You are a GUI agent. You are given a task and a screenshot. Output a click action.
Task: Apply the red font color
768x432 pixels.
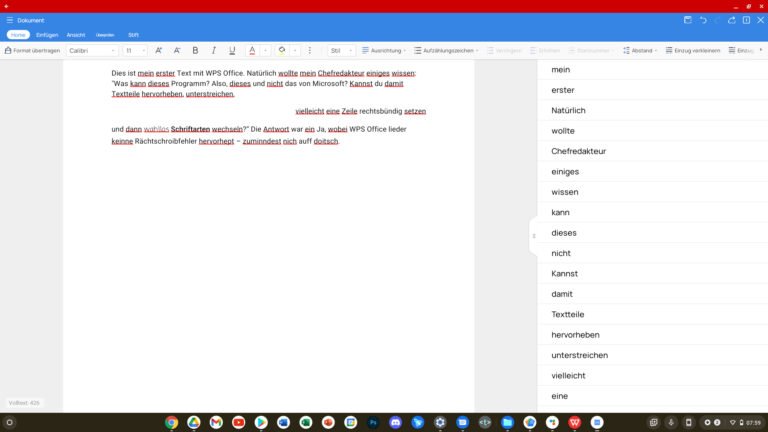[252, 50]
